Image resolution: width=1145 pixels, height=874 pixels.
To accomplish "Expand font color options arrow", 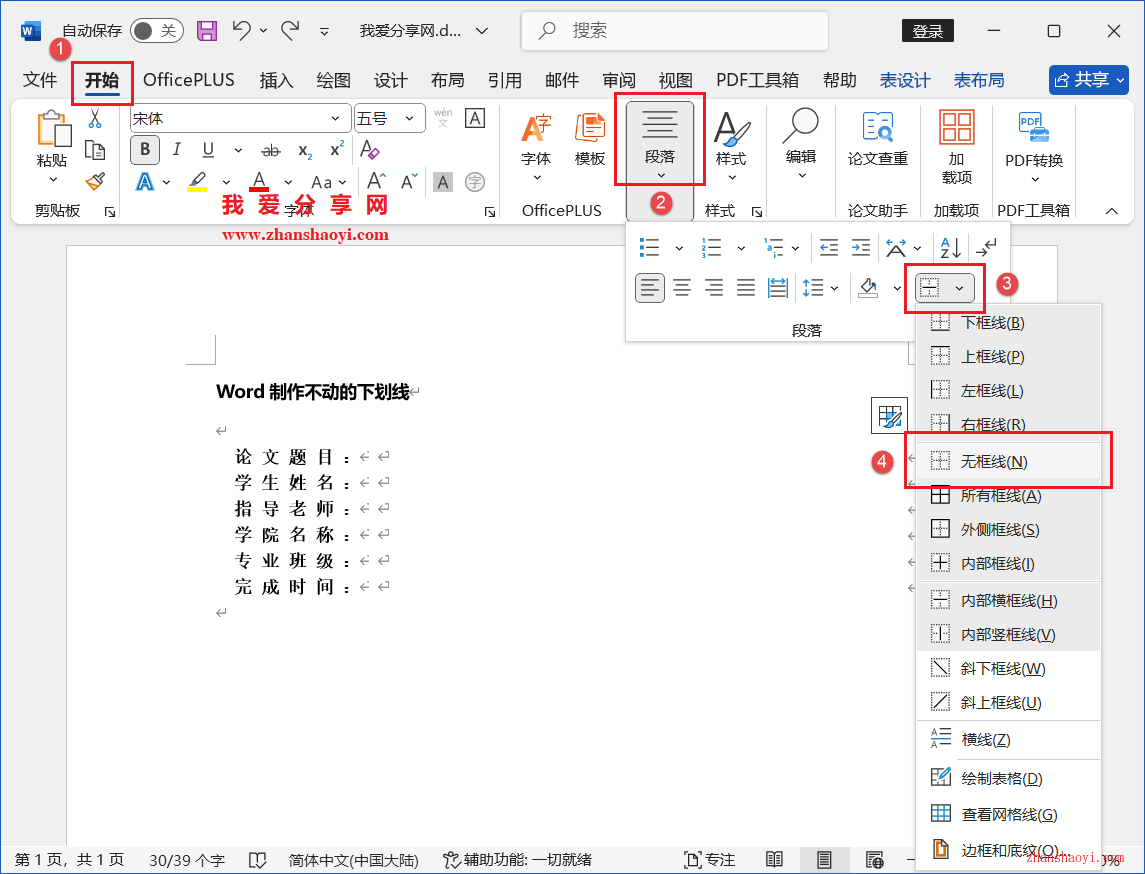I will click(x=288, y=182).
